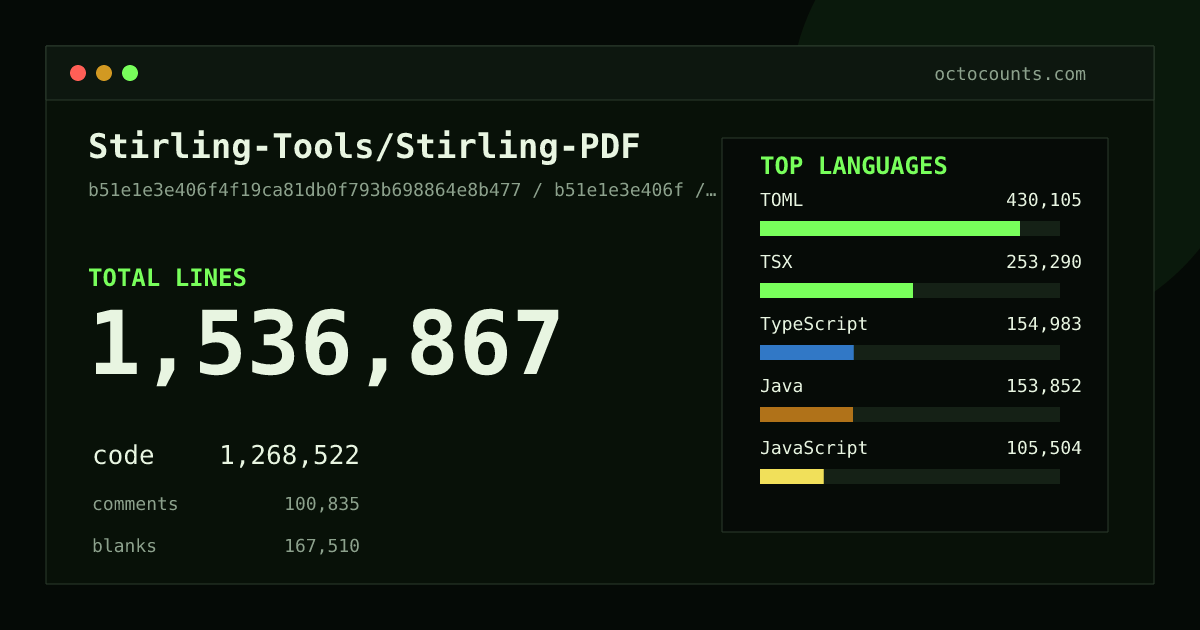Click the Java brown progress bar
1200x630 pixels.
[x=806, y=414]
